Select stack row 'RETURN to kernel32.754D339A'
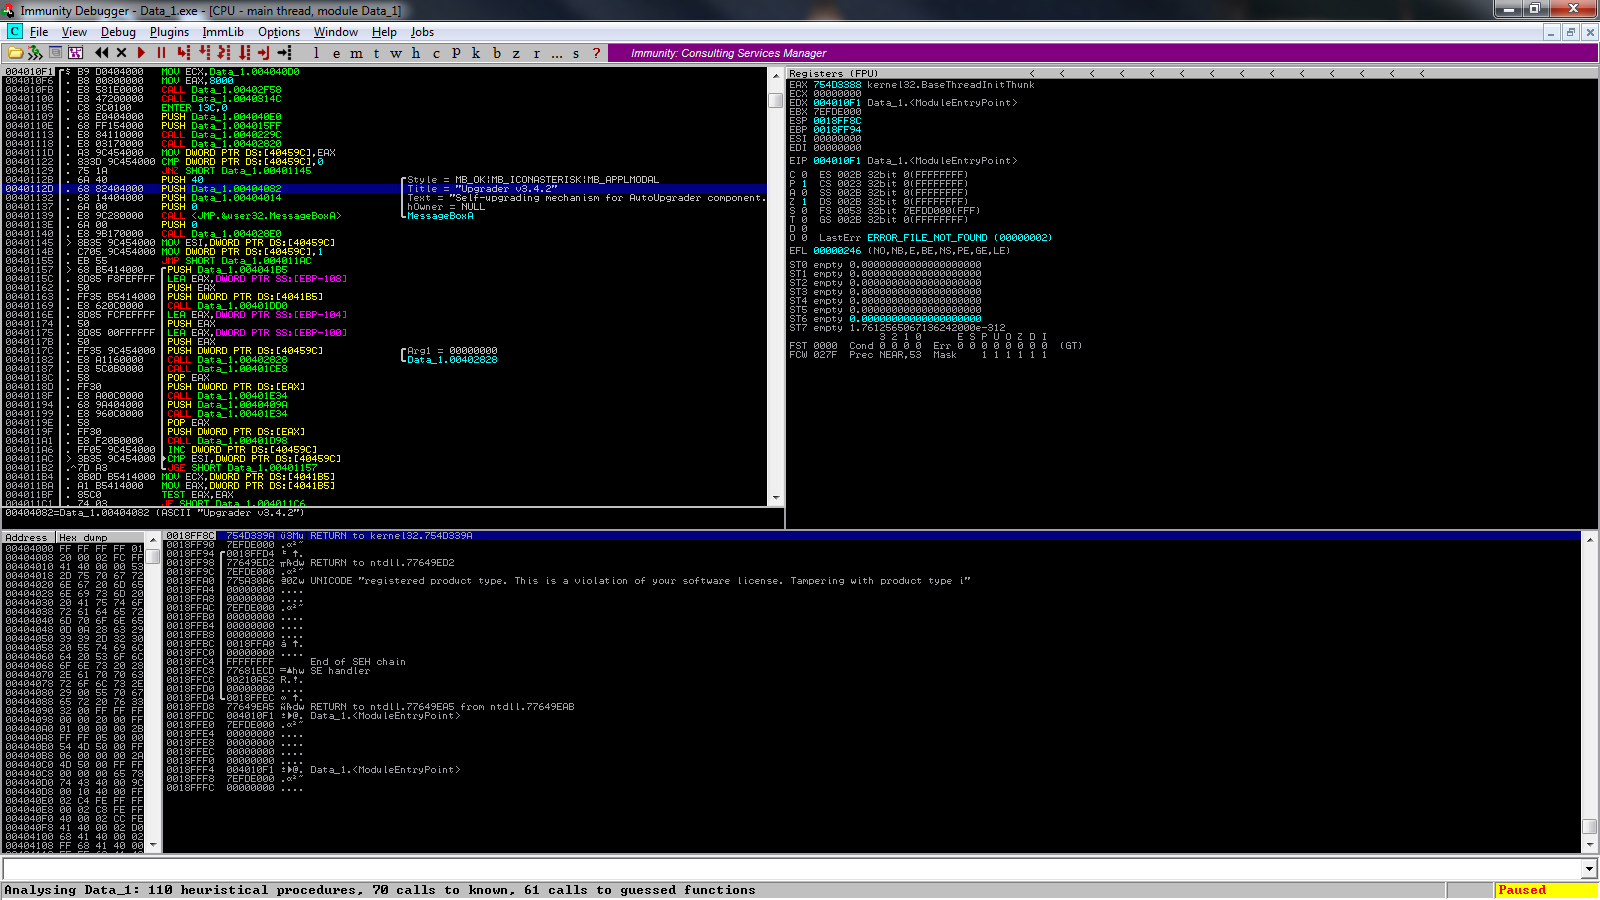The image size is (1600, 900). tap(872, 536)
